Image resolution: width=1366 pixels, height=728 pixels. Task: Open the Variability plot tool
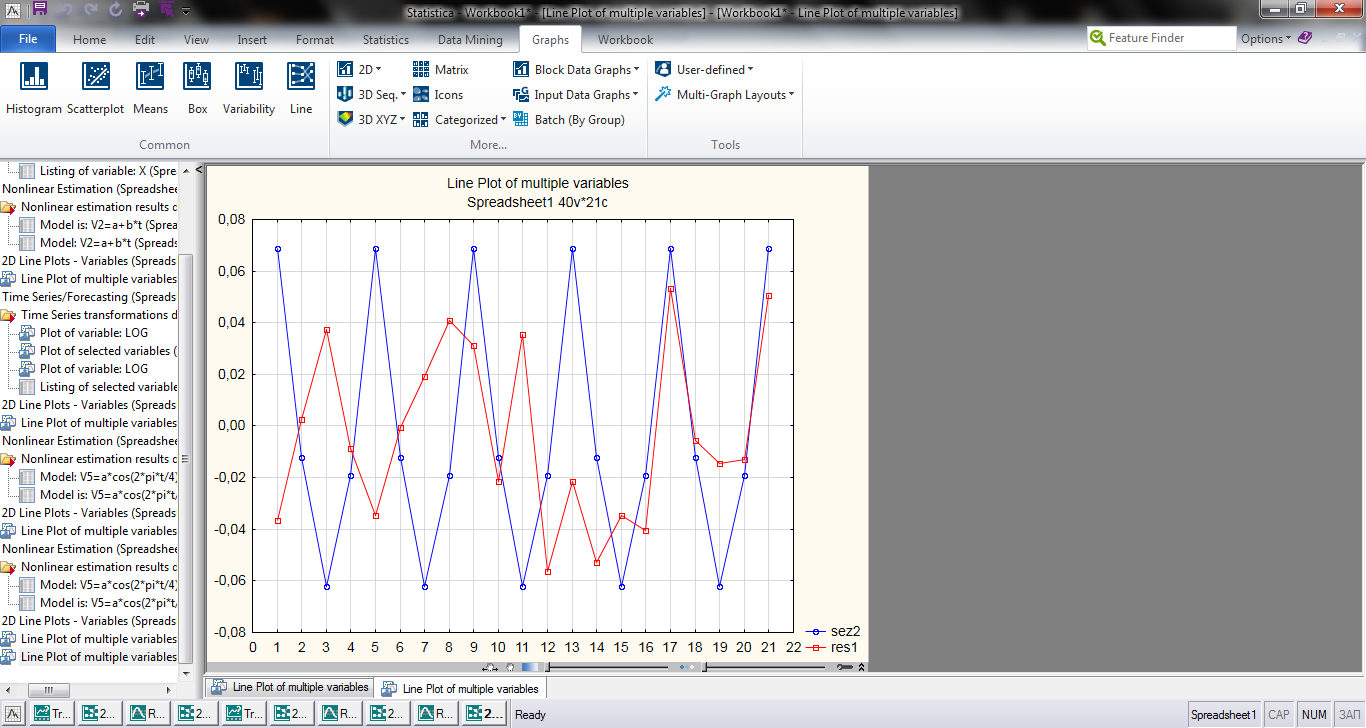coord(248,89)
